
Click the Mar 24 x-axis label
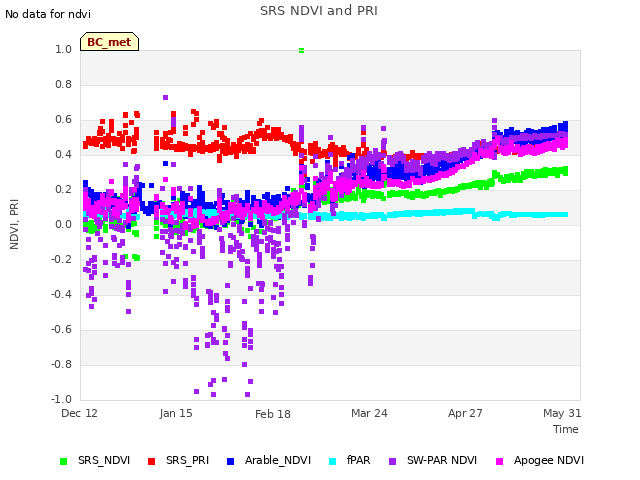pyautogui.click(x=369, y=413)
